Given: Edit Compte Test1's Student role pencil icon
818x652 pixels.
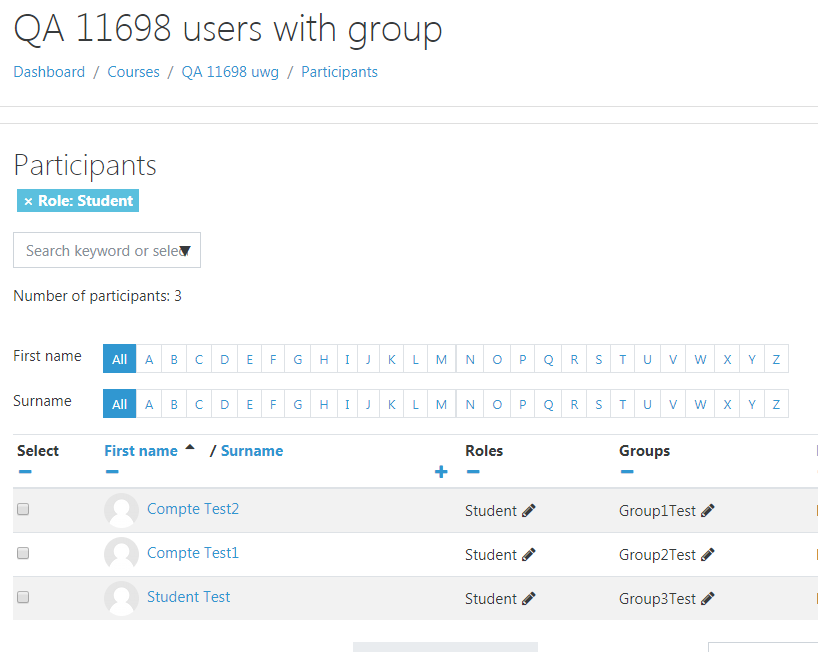Looking at the screenshot, I should tap(528, 554).
